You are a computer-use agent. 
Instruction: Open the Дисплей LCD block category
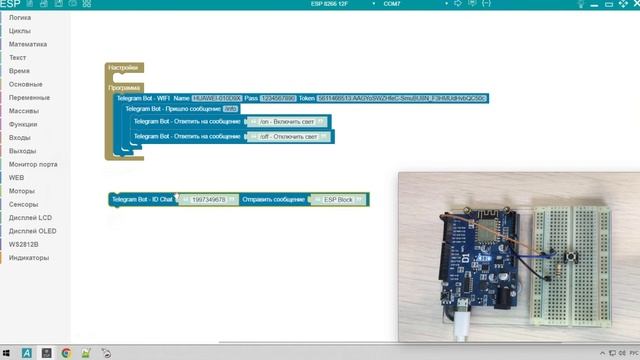coord(30,218)
